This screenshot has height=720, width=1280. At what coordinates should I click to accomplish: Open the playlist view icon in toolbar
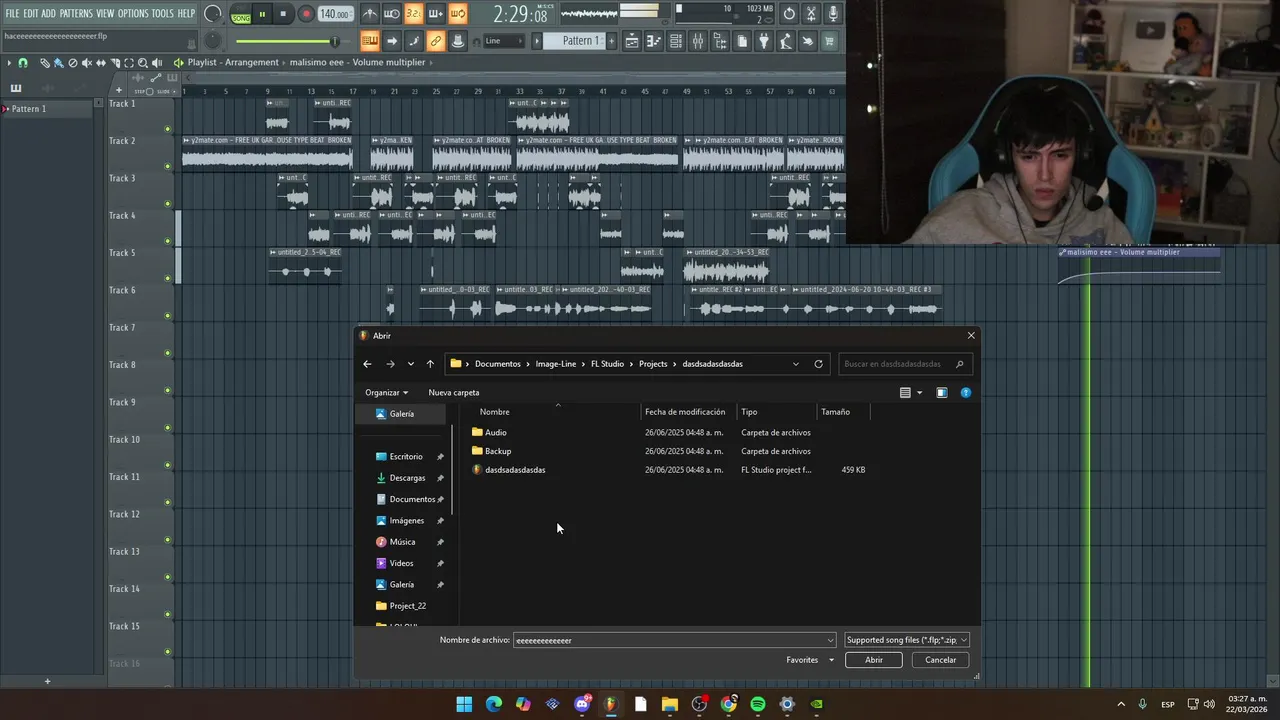[632, 41]
